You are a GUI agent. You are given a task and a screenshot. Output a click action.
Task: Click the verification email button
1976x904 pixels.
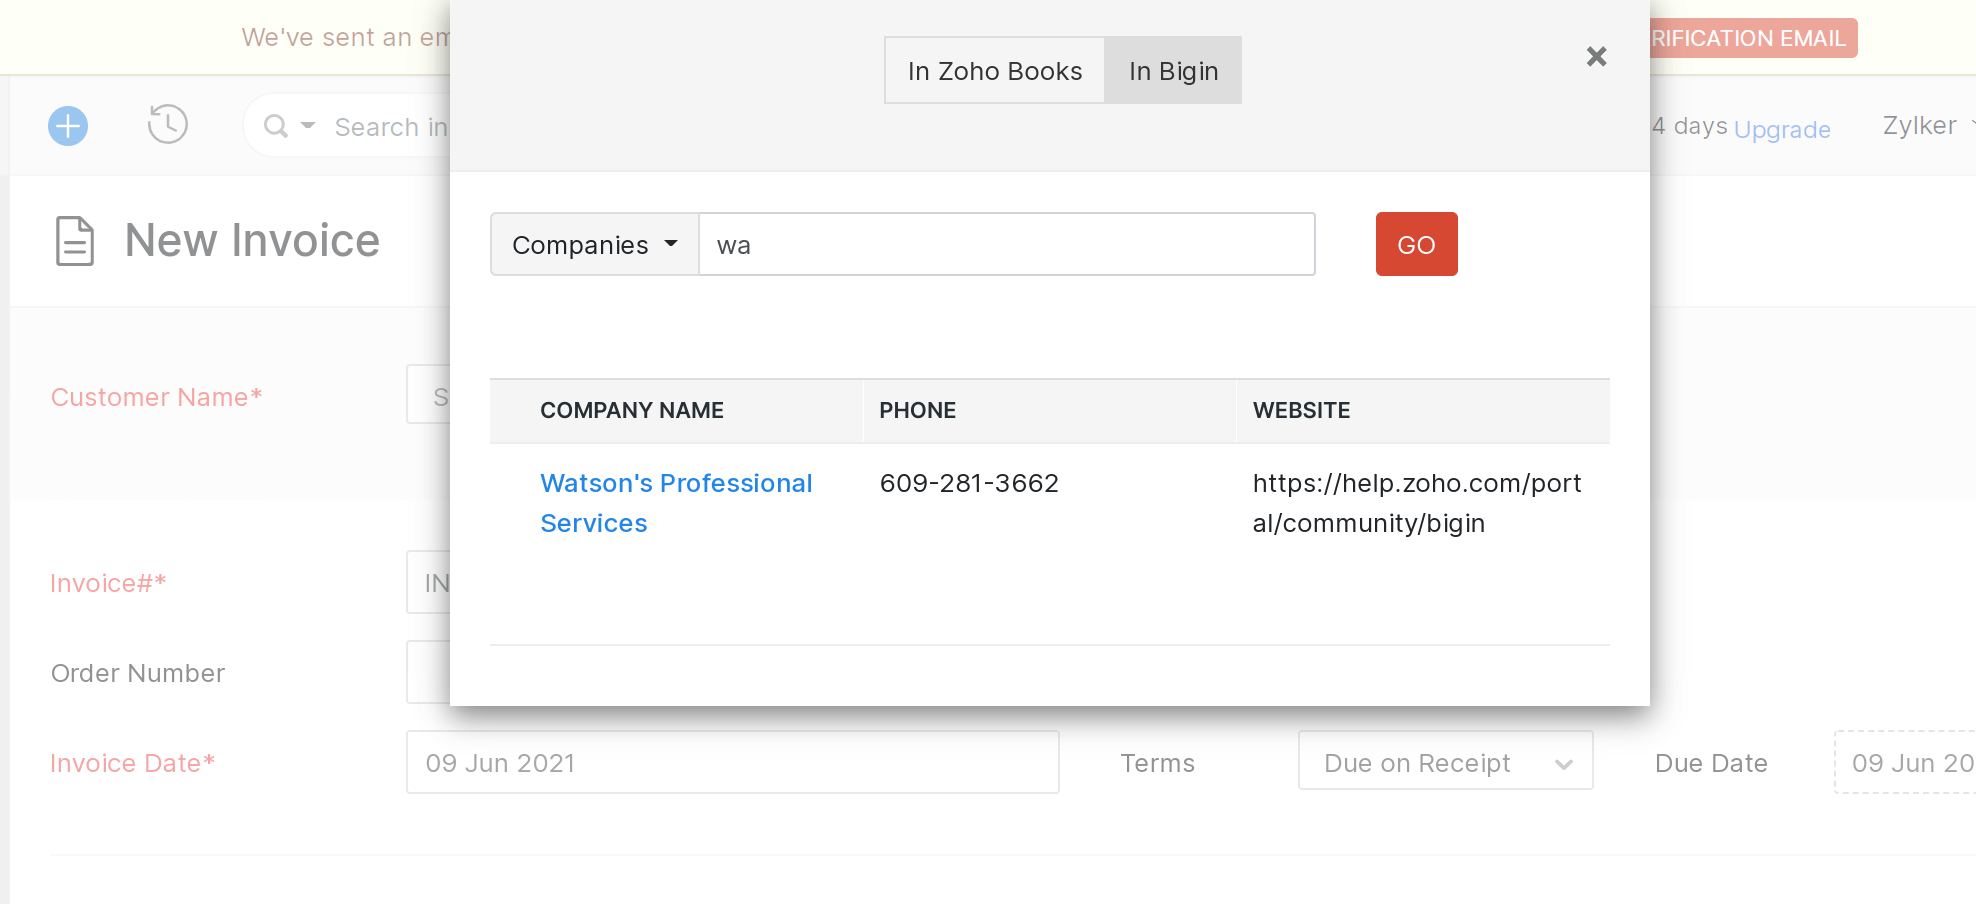click(1752, 39)
